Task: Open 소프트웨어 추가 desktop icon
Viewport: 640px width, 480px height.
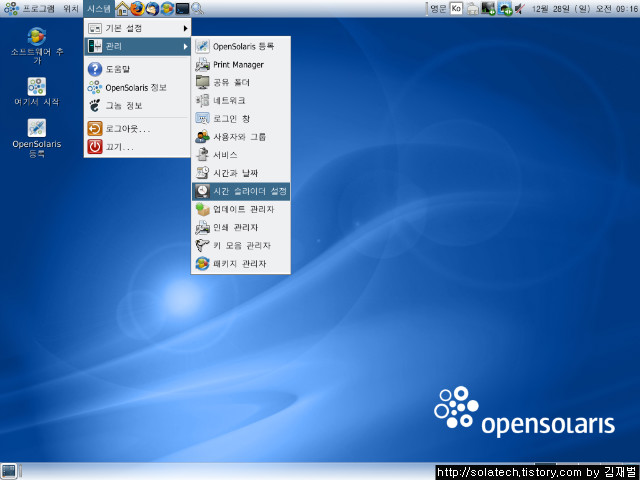Action: [37, 45]
